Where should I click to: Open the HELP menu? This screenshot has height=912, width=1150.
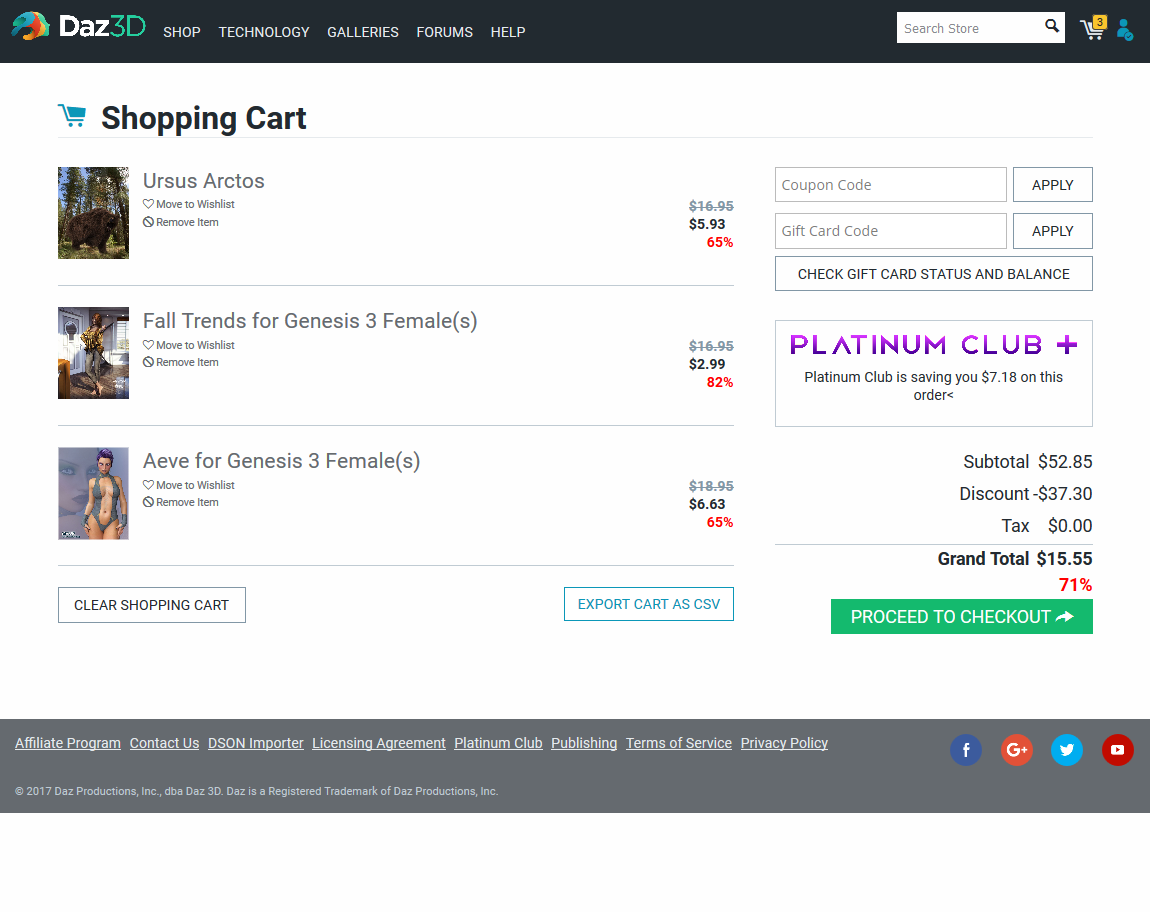pos(508,32)
